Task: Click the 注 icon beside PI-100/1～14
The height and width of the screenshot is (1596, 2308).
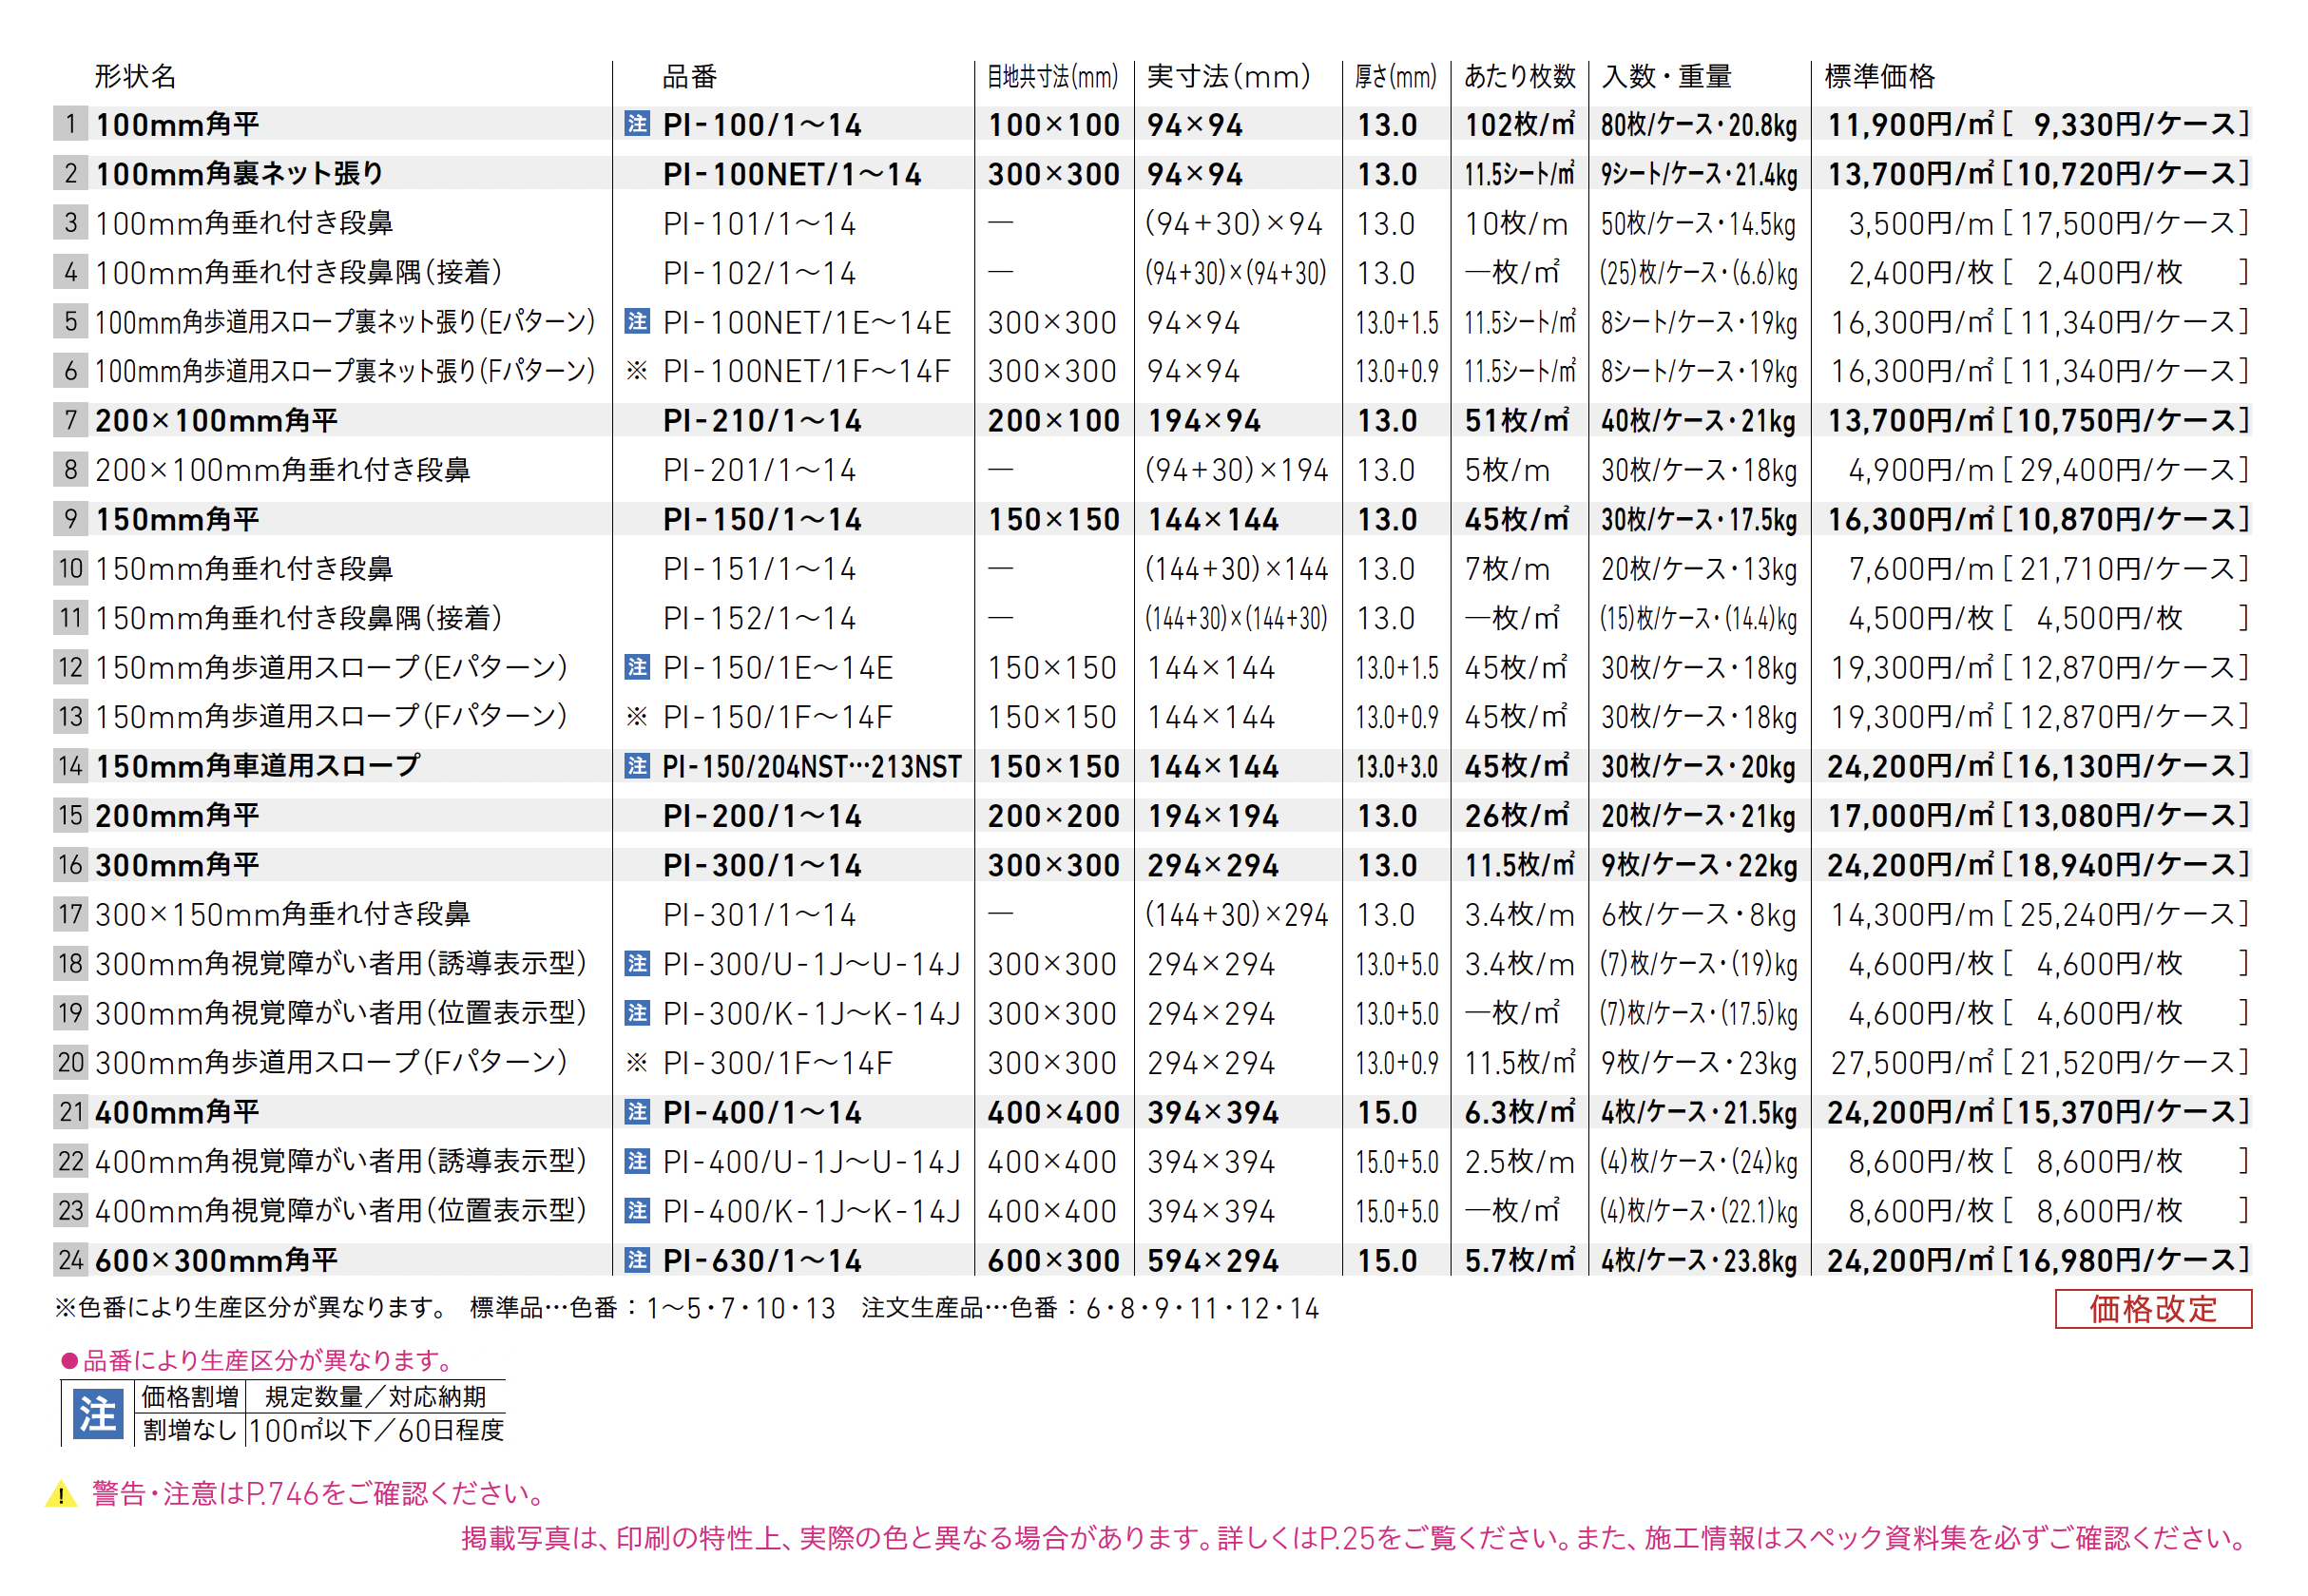Action: click(x=636, y=123)
